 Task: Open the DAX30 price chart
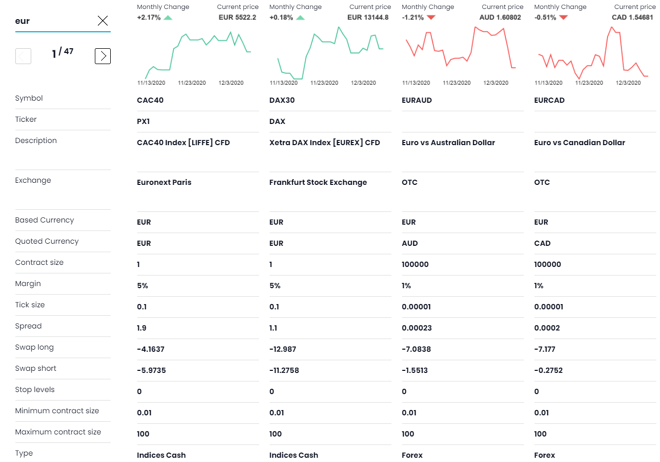coord(330,55)
